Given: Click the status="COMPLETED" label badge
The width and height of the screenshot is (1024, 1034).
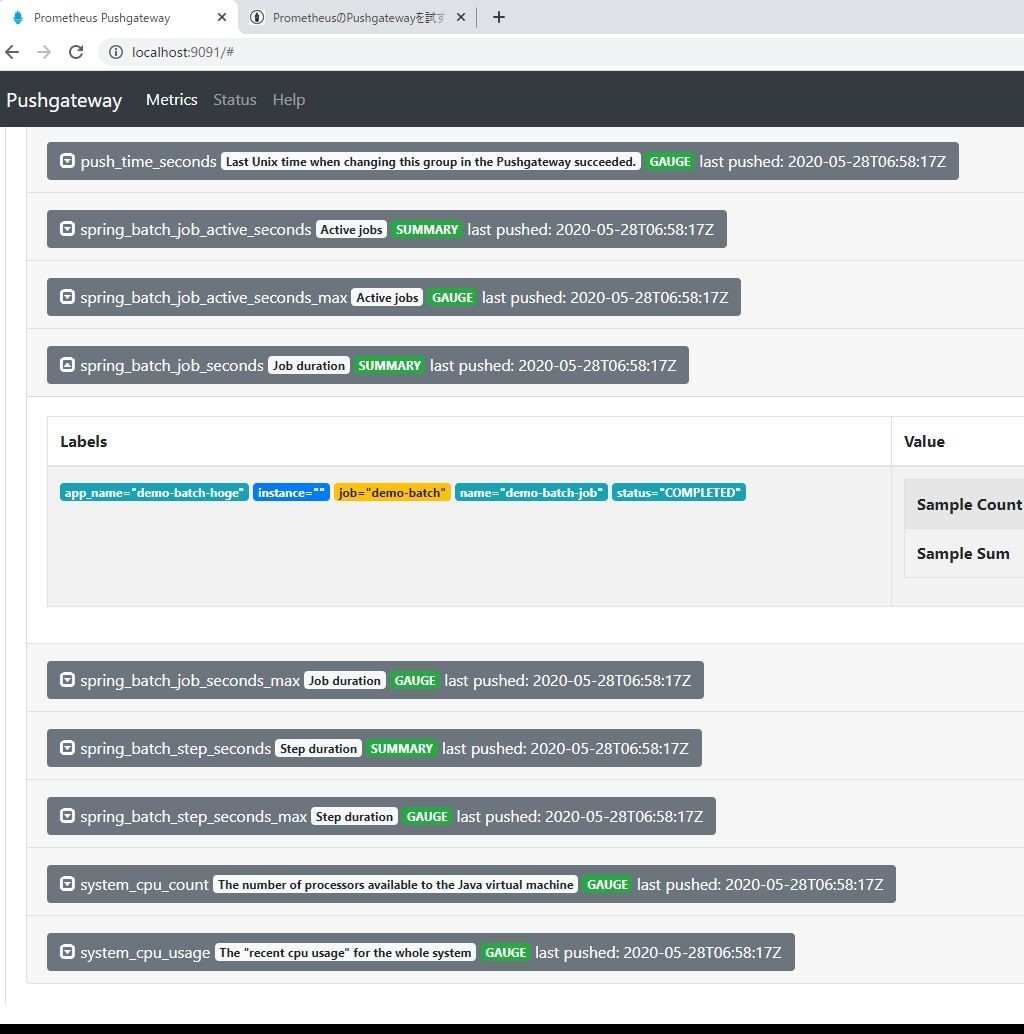Looking at the screenshot, I should (678, 493).
